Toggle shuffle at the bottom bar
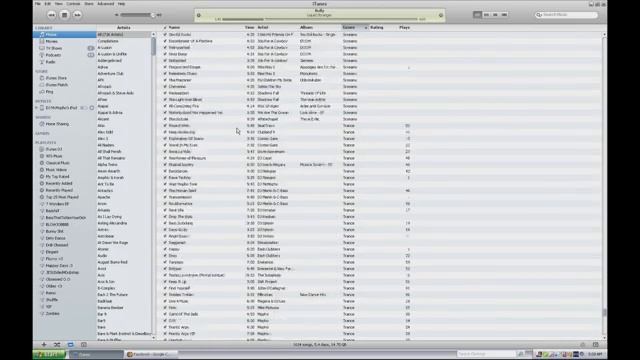This screenshot has width=640, height=360. click(57, 344)
